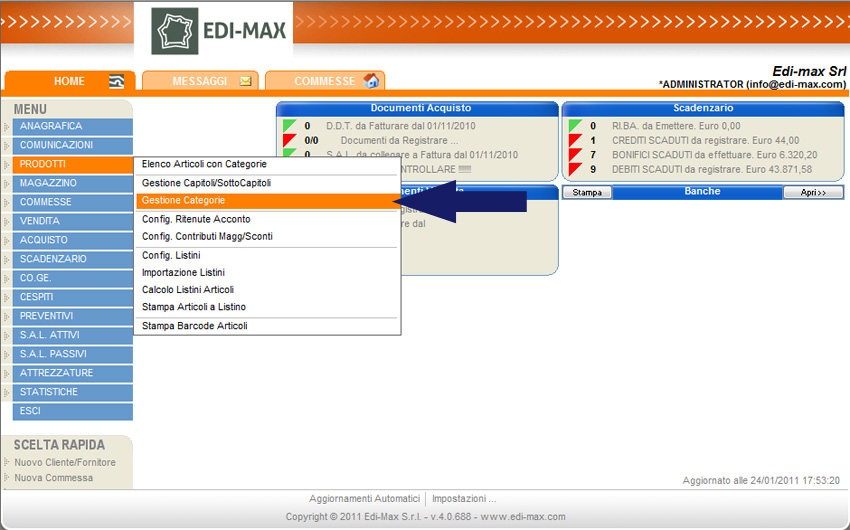Image resolution: width=850 pixels, height=530 pixels.
Task: Open Aggiornamenti Automatici in the footer
Action: click(364, 498)
